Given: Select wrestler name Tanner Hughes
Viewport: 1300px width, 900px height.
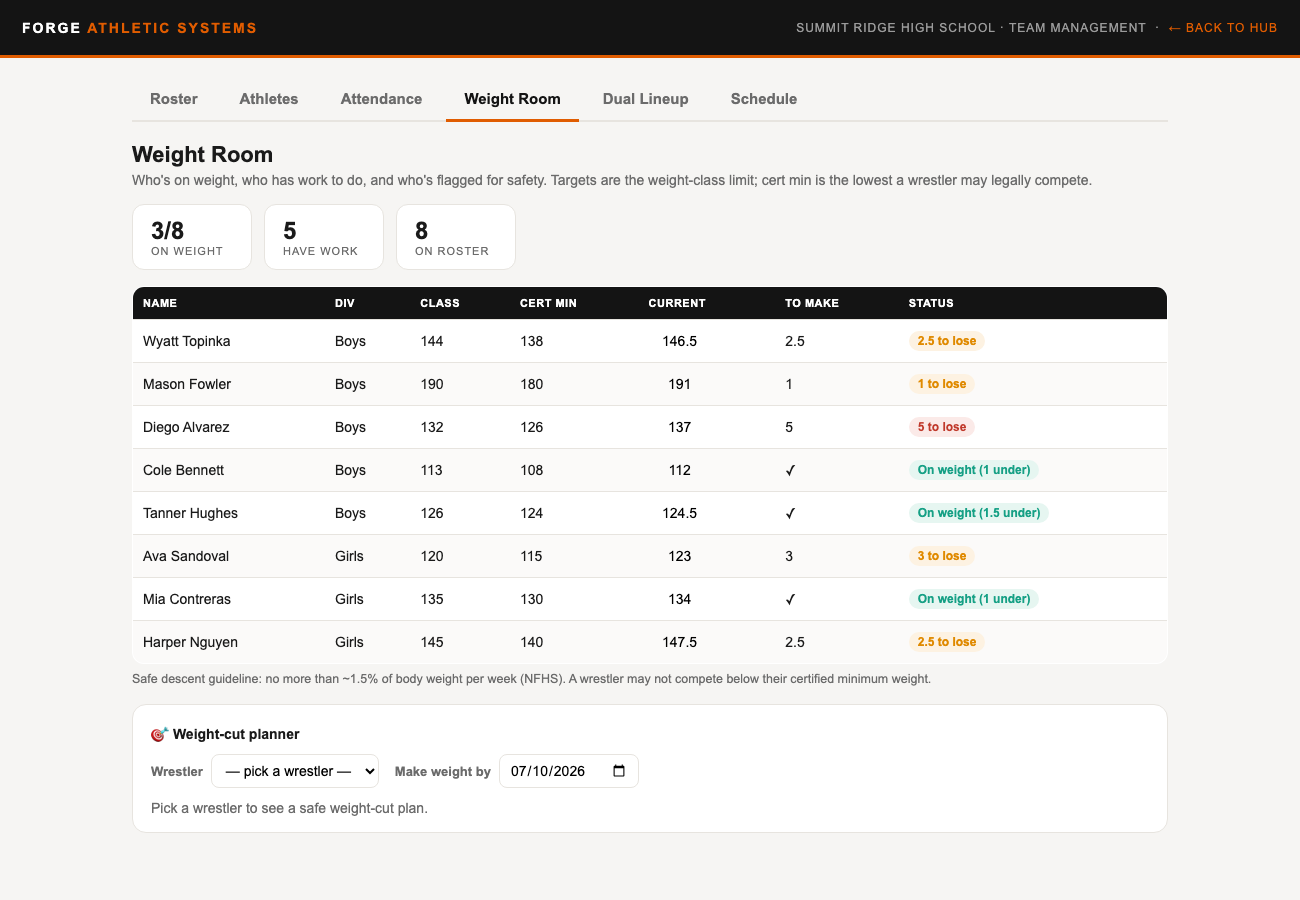Looking at the screenshot, I should coord(190,513).
